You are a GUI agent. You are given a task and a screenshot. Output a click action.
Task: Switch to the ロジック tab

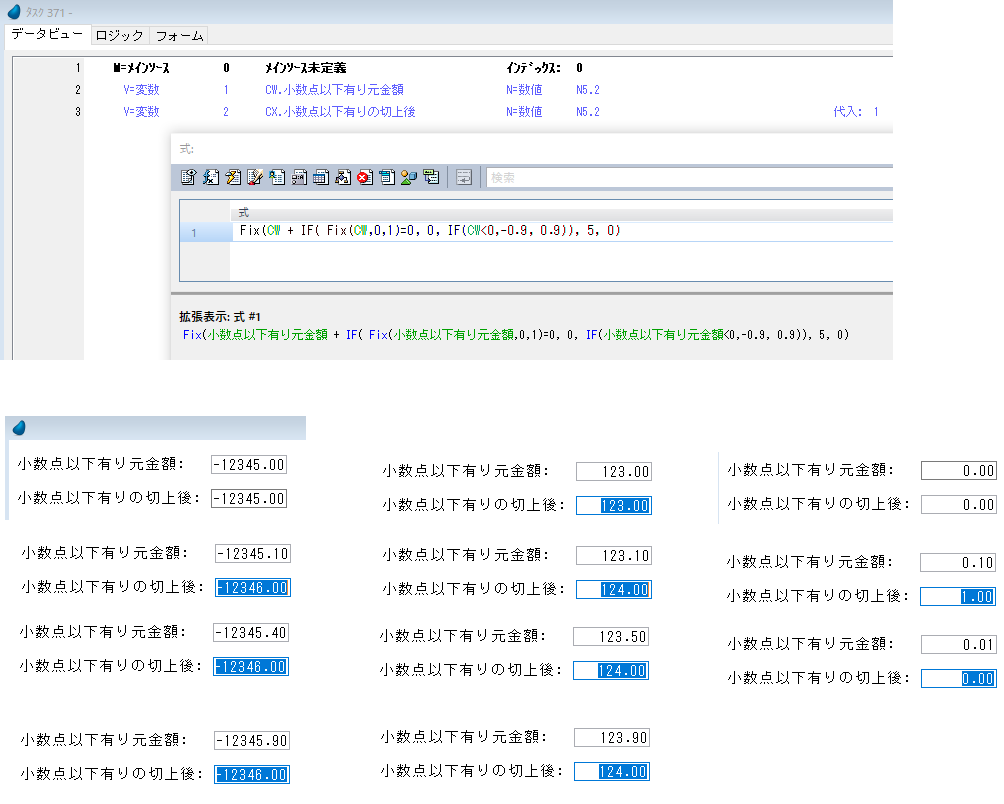click(119, 36)
